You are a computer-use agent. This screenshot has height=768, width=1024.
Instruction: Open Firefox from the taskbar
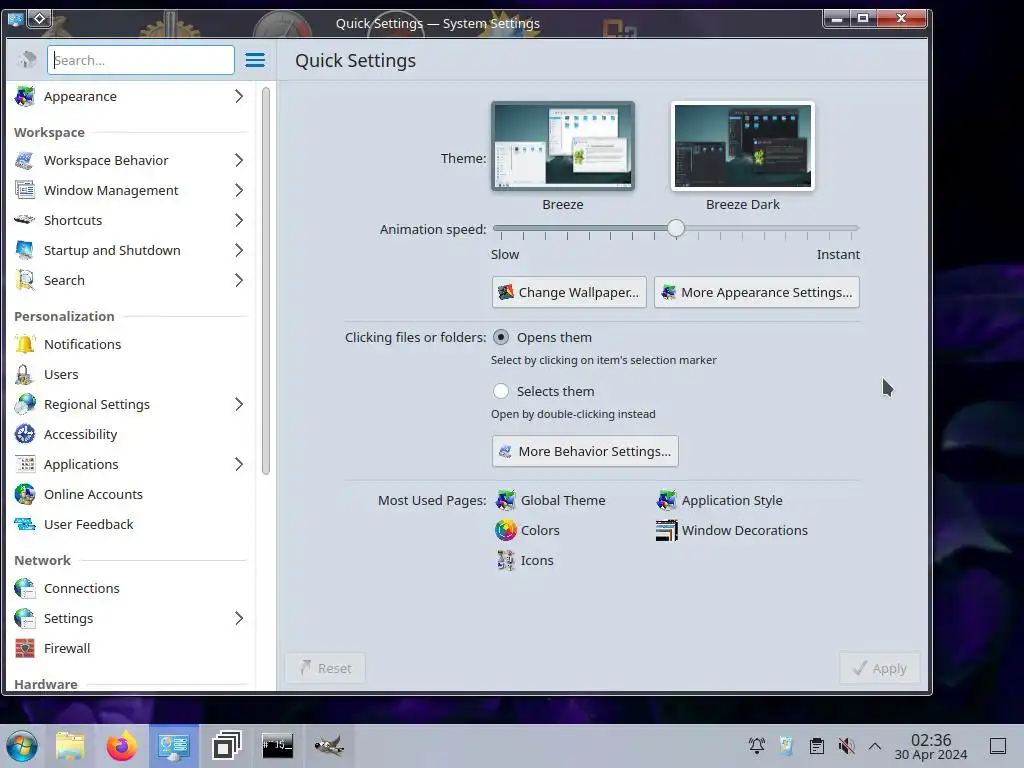click(121, 746)
